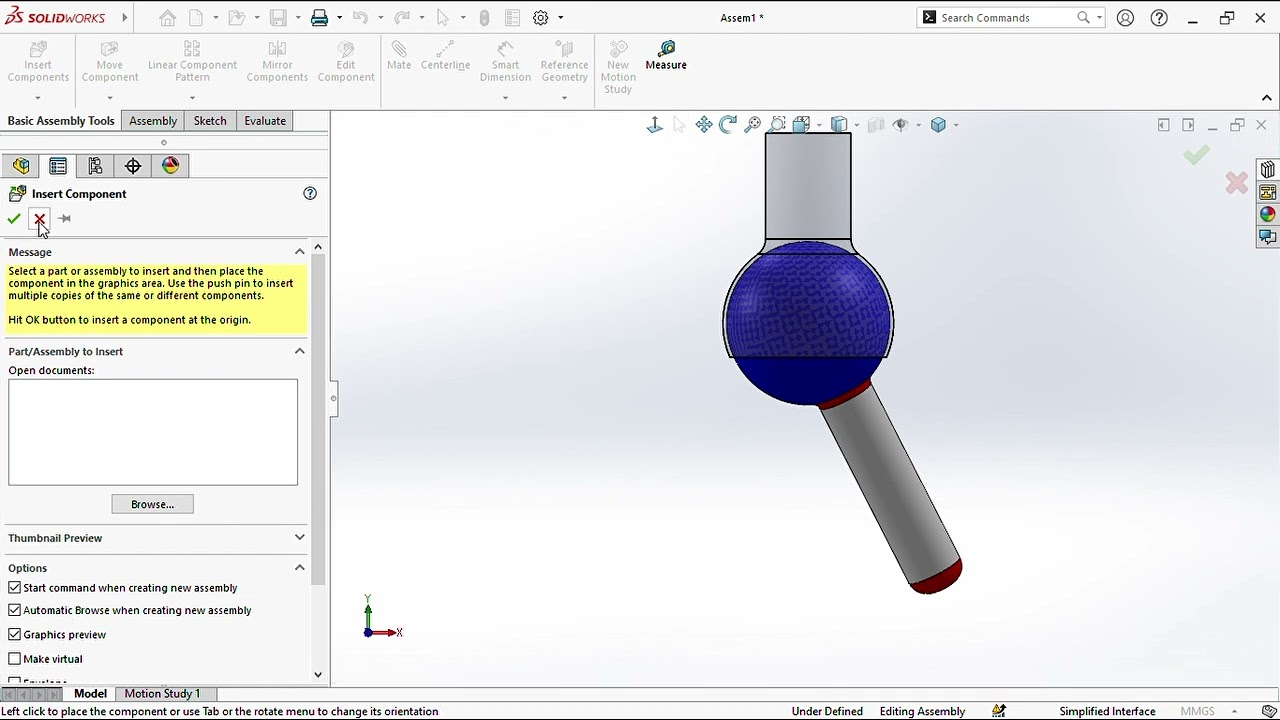Click the Undo arrow icon
This screenshot has height=720, width=1280.
click(x=360, y=18)
